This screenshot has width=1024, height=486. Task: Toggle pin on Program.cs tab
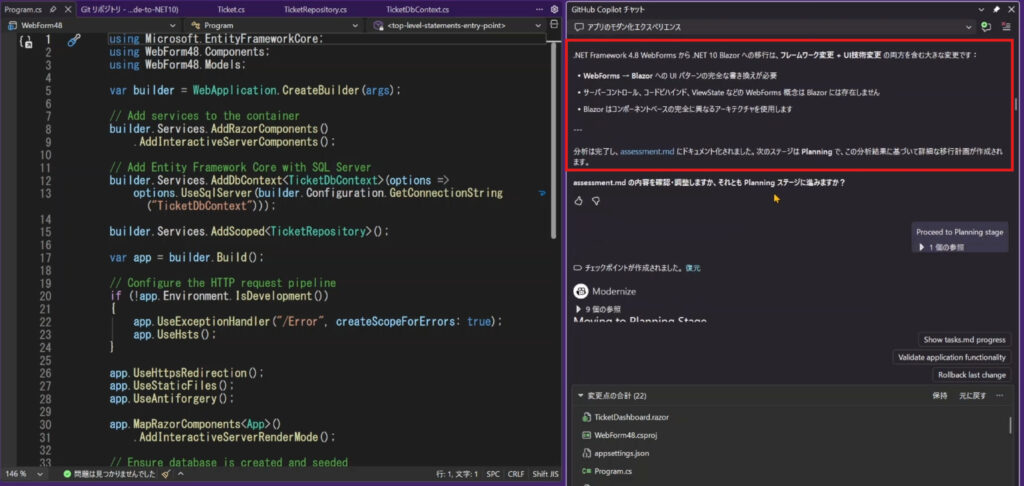(x=51, y=9)
